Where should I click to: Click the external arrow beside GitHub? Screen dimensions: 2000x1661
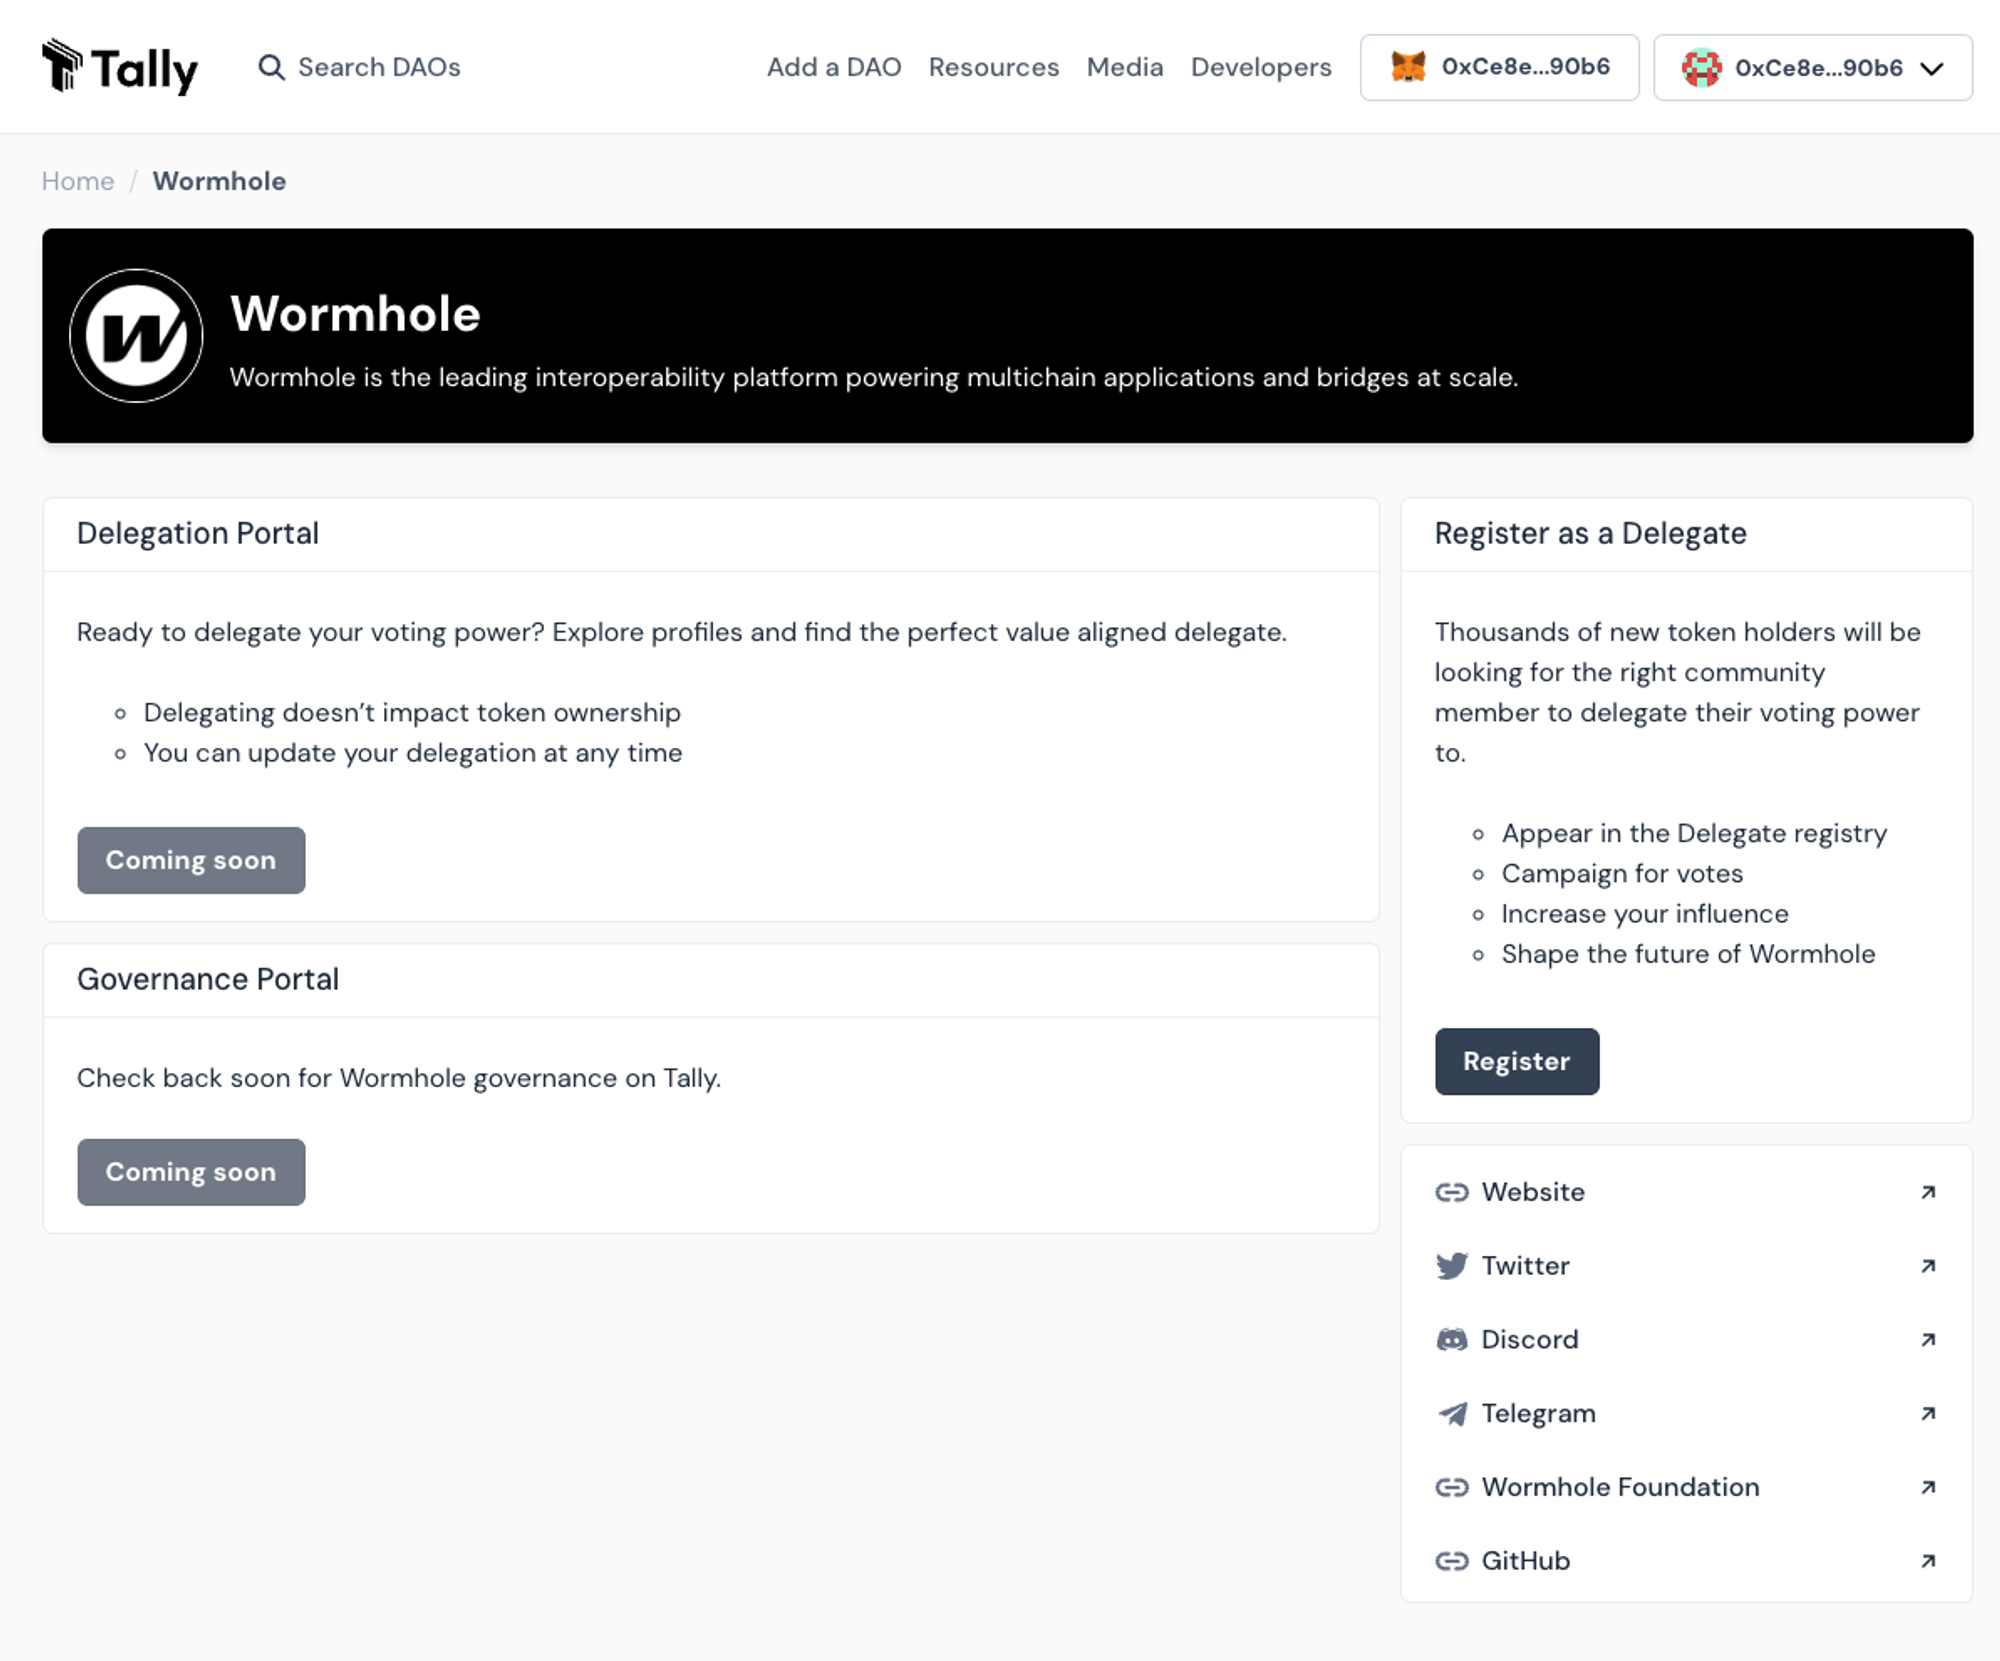click(x=1928, y=1561)
